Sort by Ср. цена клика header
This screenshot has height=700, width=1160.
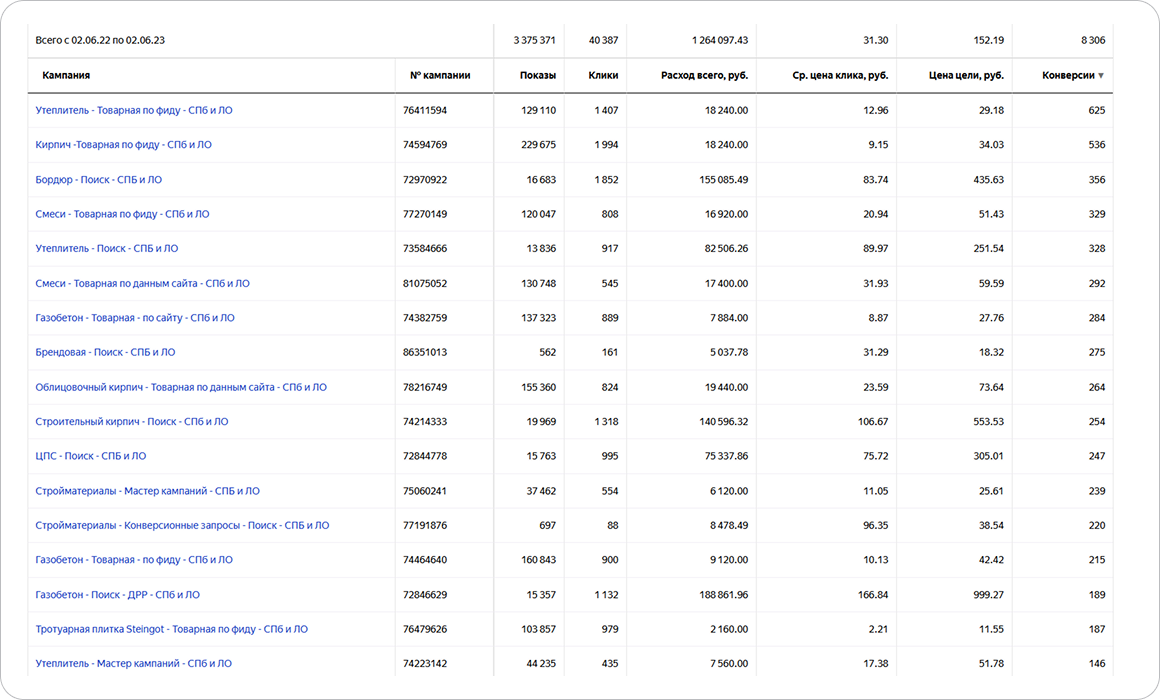pos(840,76)
